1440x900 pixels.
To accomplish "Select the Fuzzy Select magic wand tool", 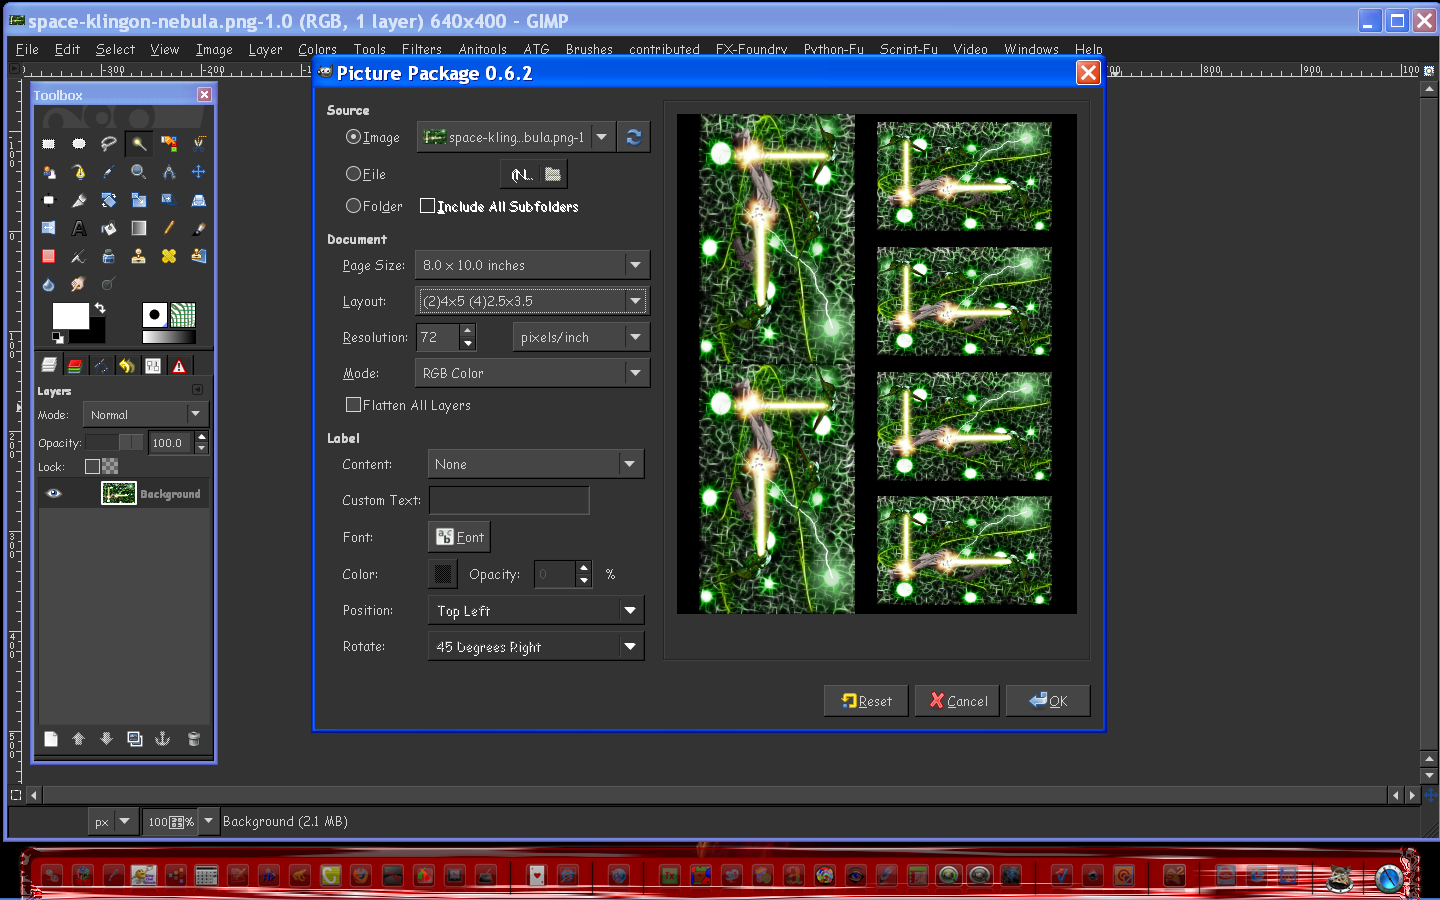I will click(x=139, y=143).
